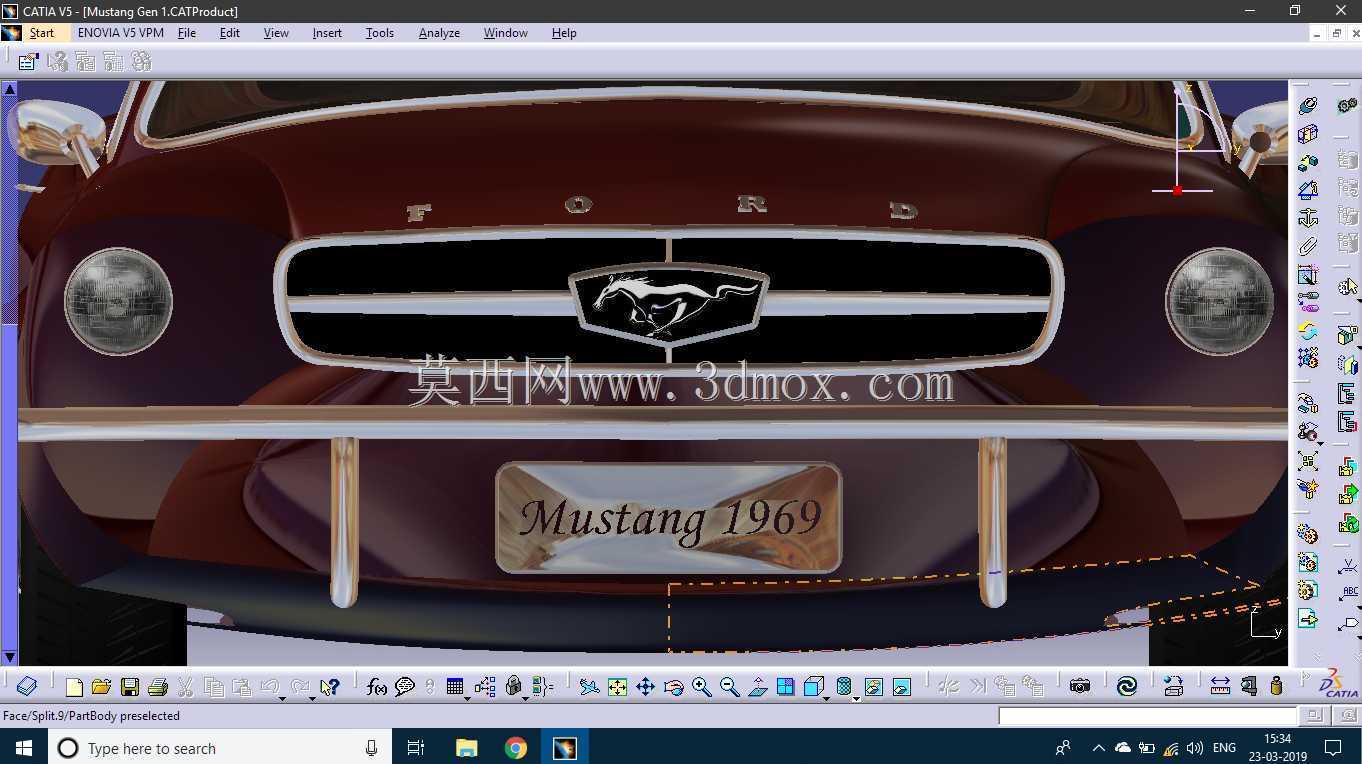
Task: Click the Zoom Out magnifier
Action: [729, 687]
